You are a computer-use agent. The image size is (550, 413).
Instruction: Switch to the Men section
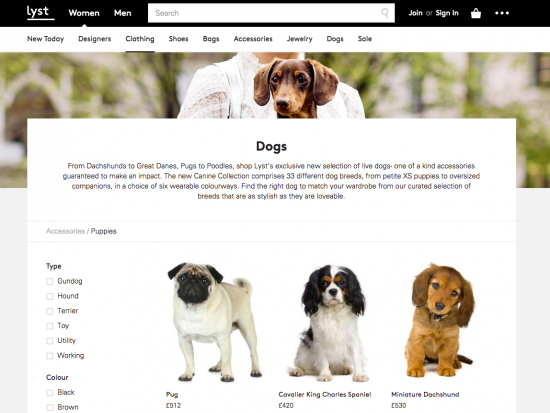122,13
